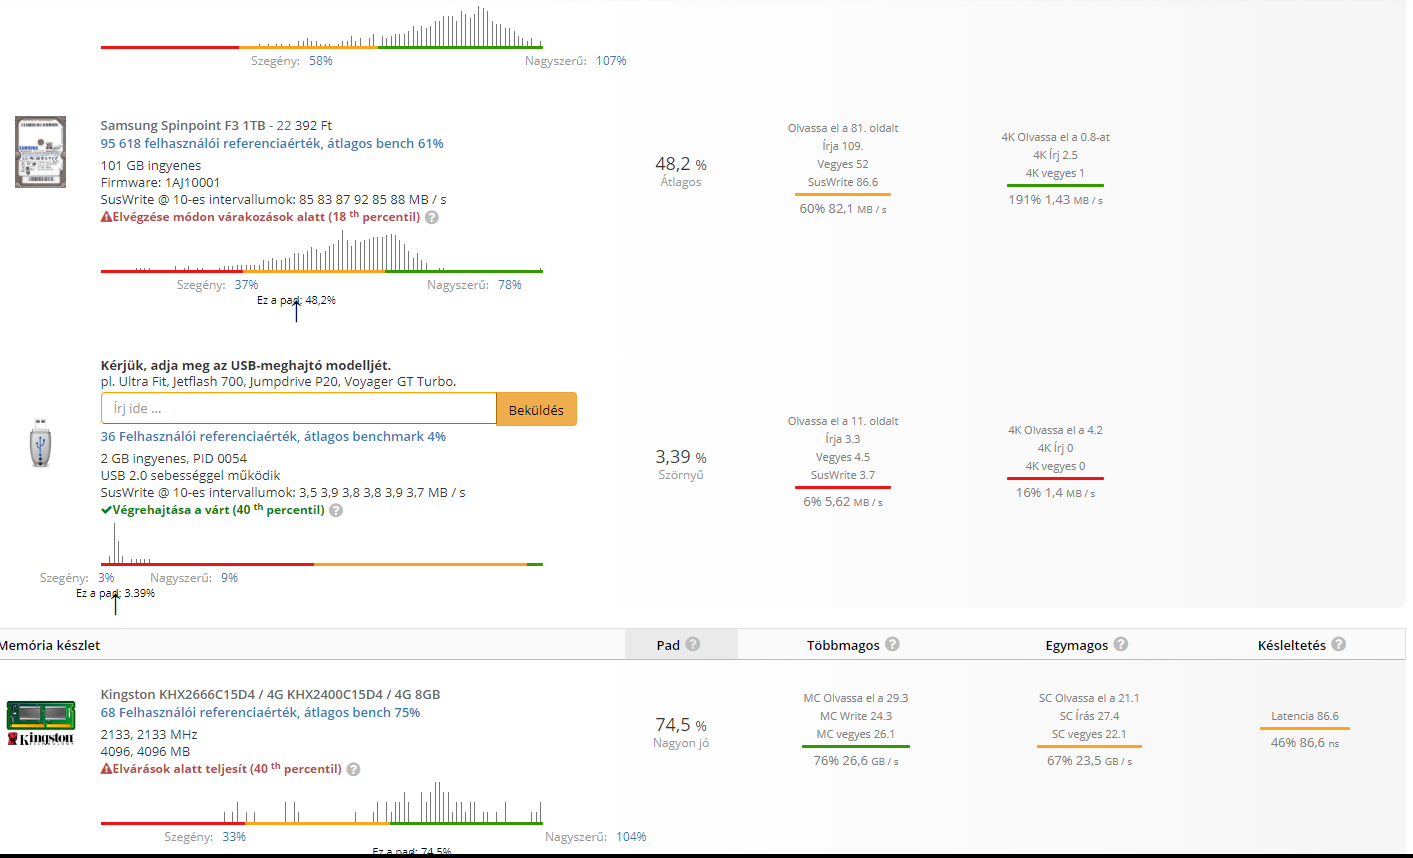Click USB 4K result 16% 1,4 MB/s

pos(1055,493)
